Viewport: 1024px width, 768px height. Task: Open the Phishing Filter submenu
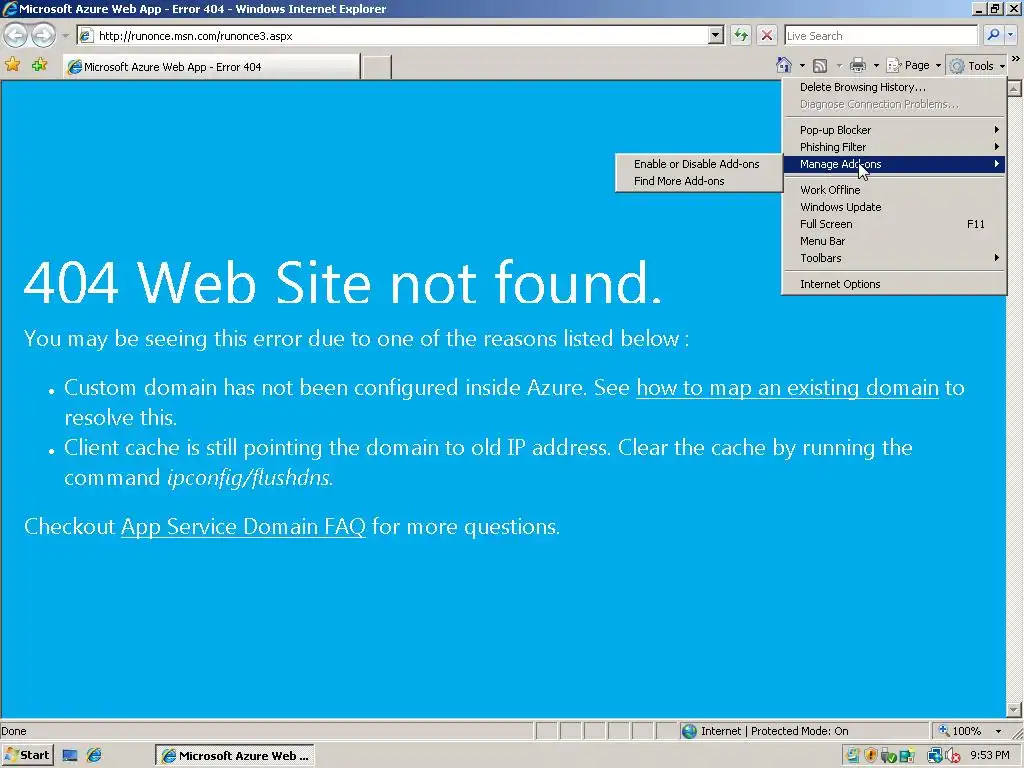[893, 147]
